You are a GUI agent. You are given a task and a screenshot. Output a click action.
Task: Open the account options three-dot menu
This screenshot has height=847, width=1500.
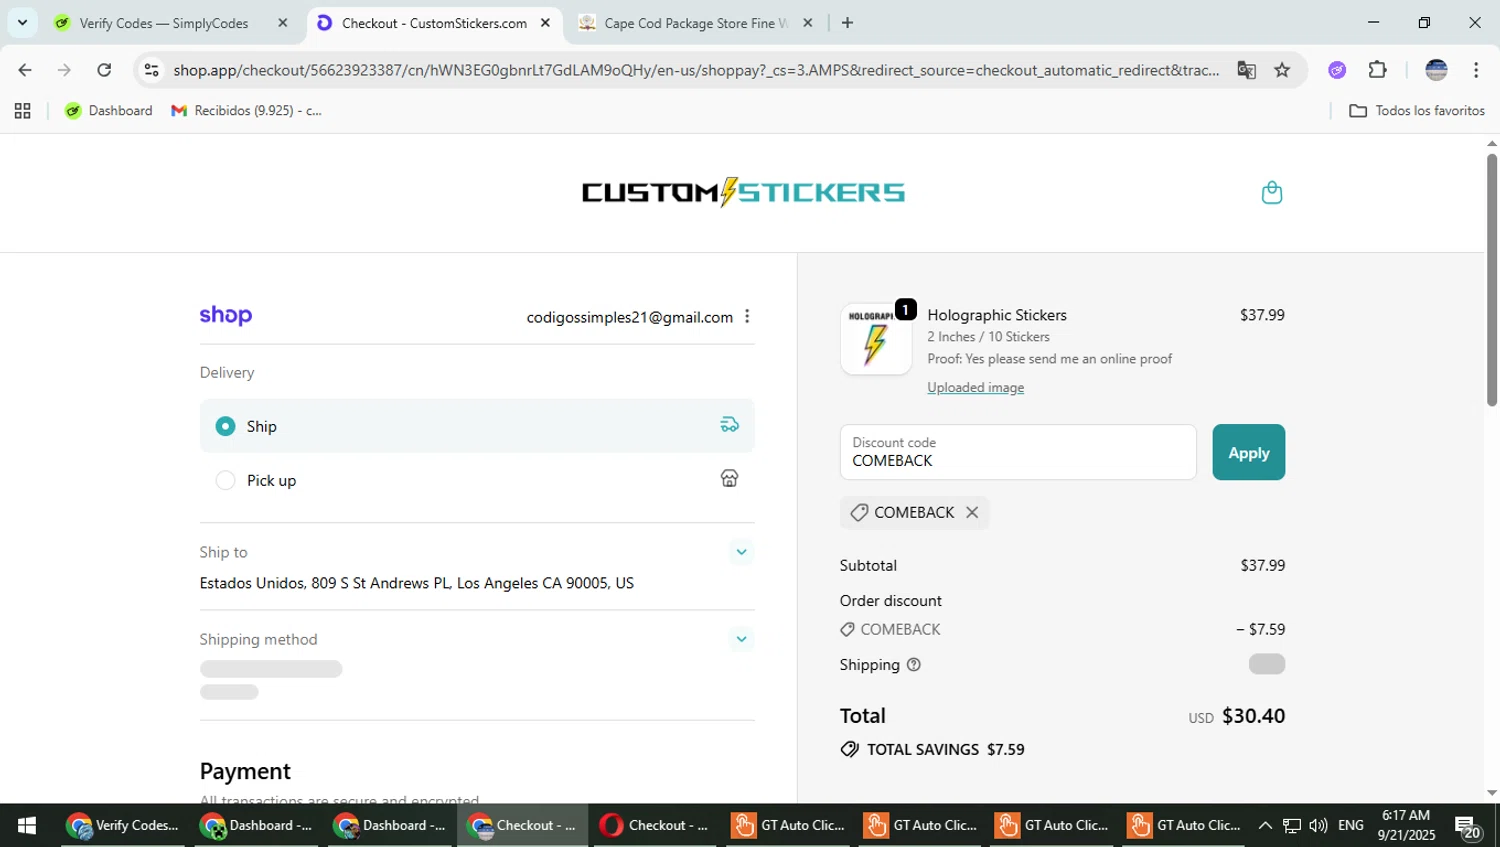(747, 317)
